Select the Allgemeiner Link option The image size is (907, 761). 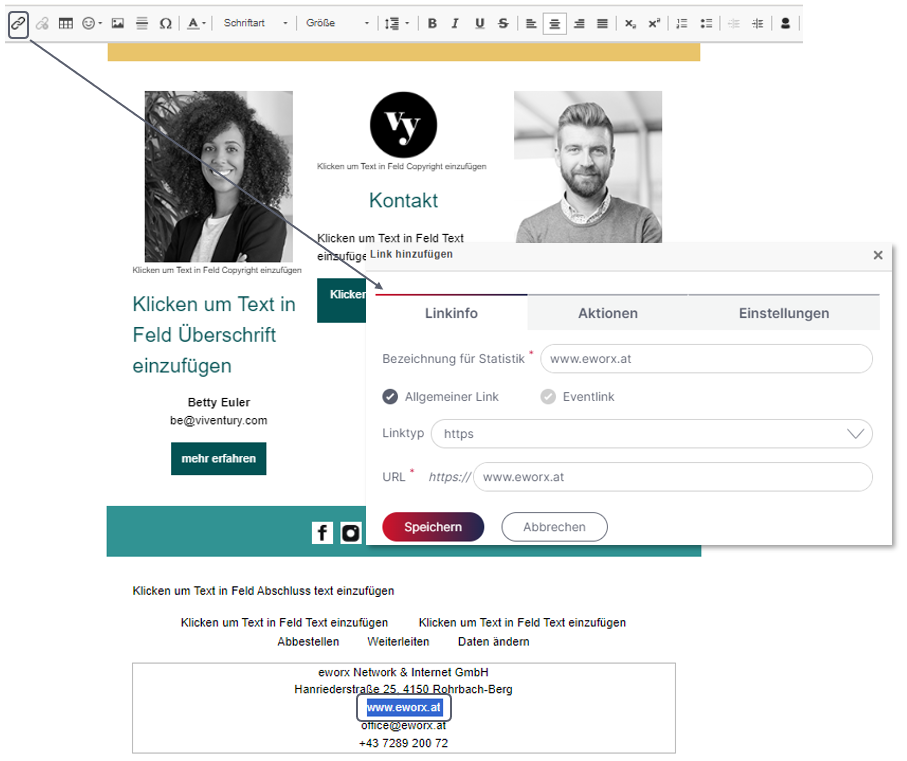(440, 397)
